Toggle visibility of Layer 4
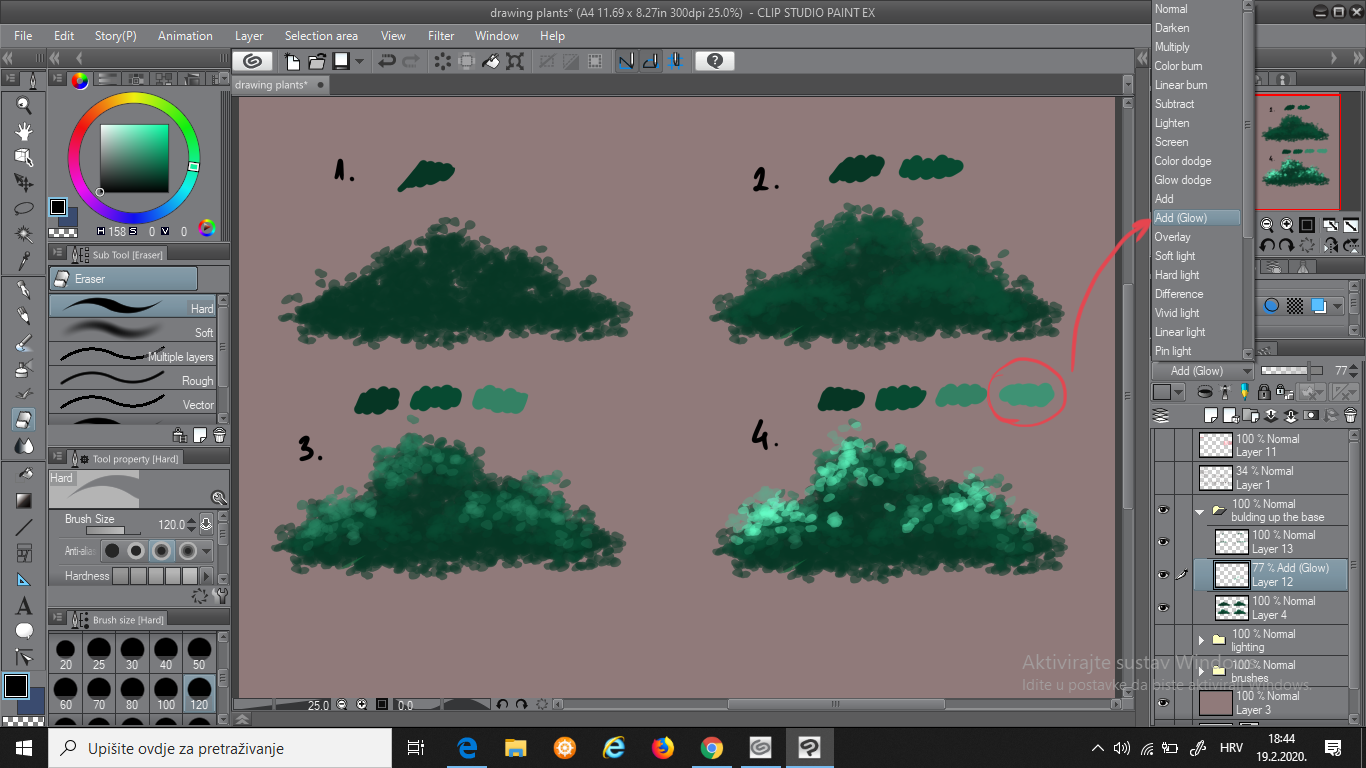This screenshot has width=1366, height=768. pos(1163,607)
